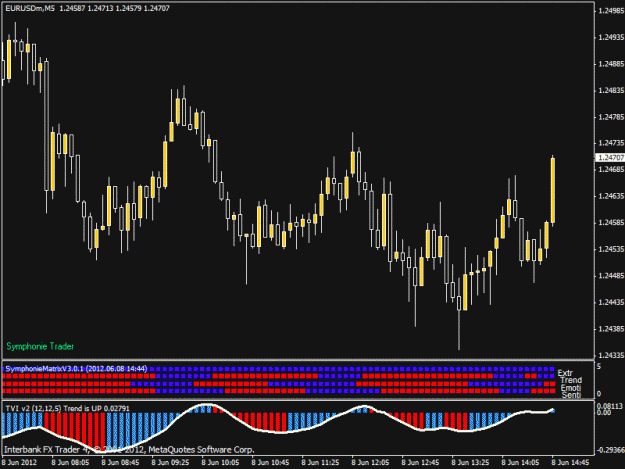625x469 pixels.
Task: Click price scale value 1.24785
Action: point(611,117)
